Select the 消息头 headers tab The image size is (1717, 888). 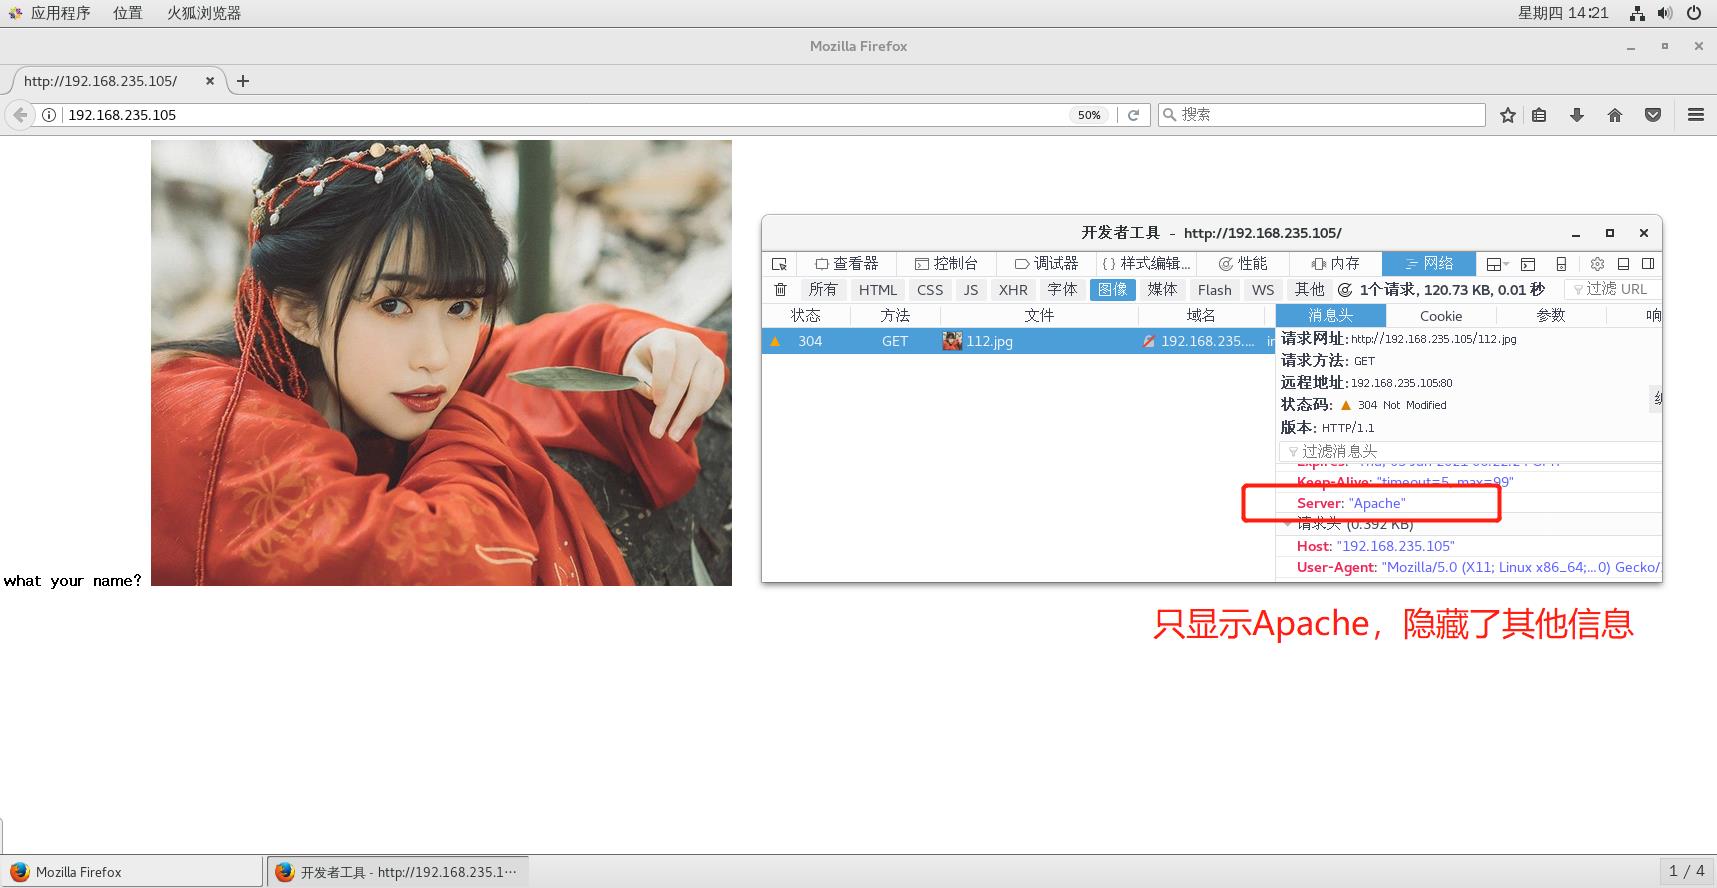pos(1331,316)
